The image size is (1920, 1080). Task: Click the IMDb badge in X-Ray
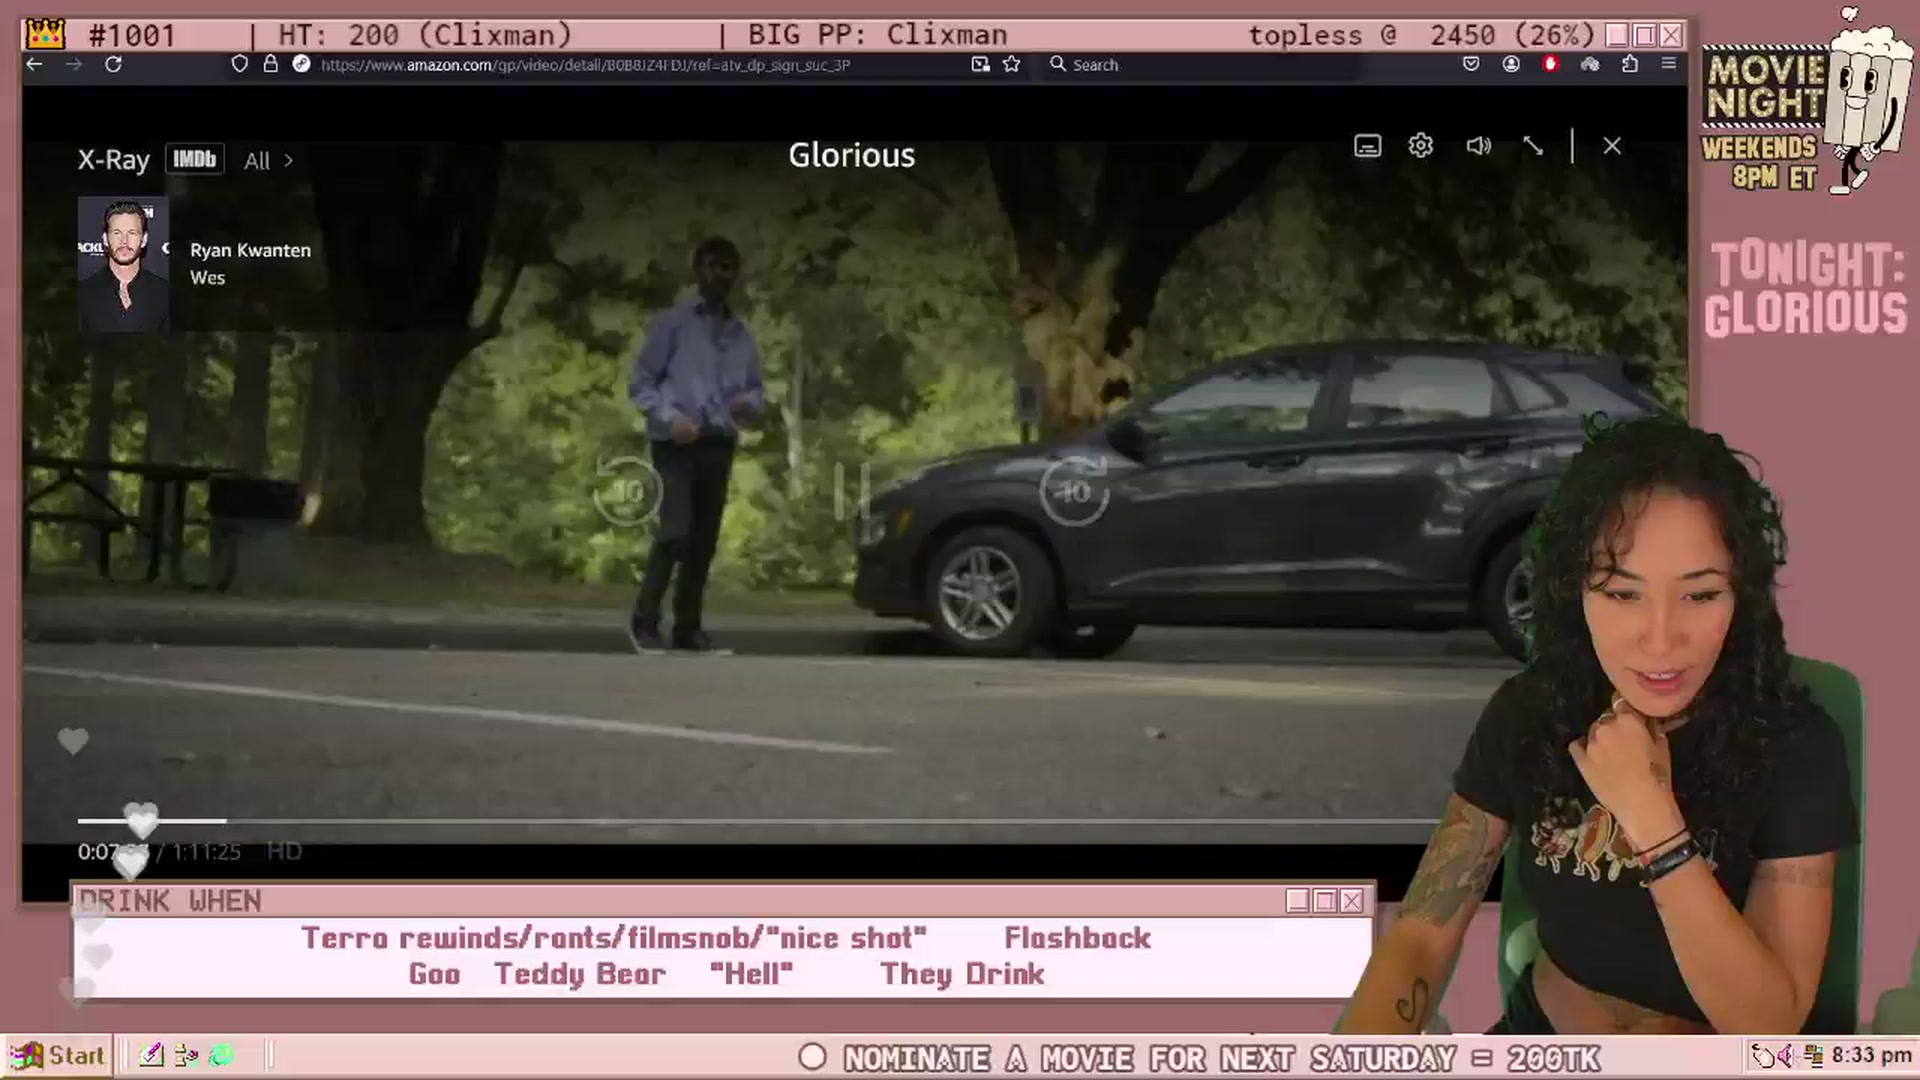[x=195, y=159]
